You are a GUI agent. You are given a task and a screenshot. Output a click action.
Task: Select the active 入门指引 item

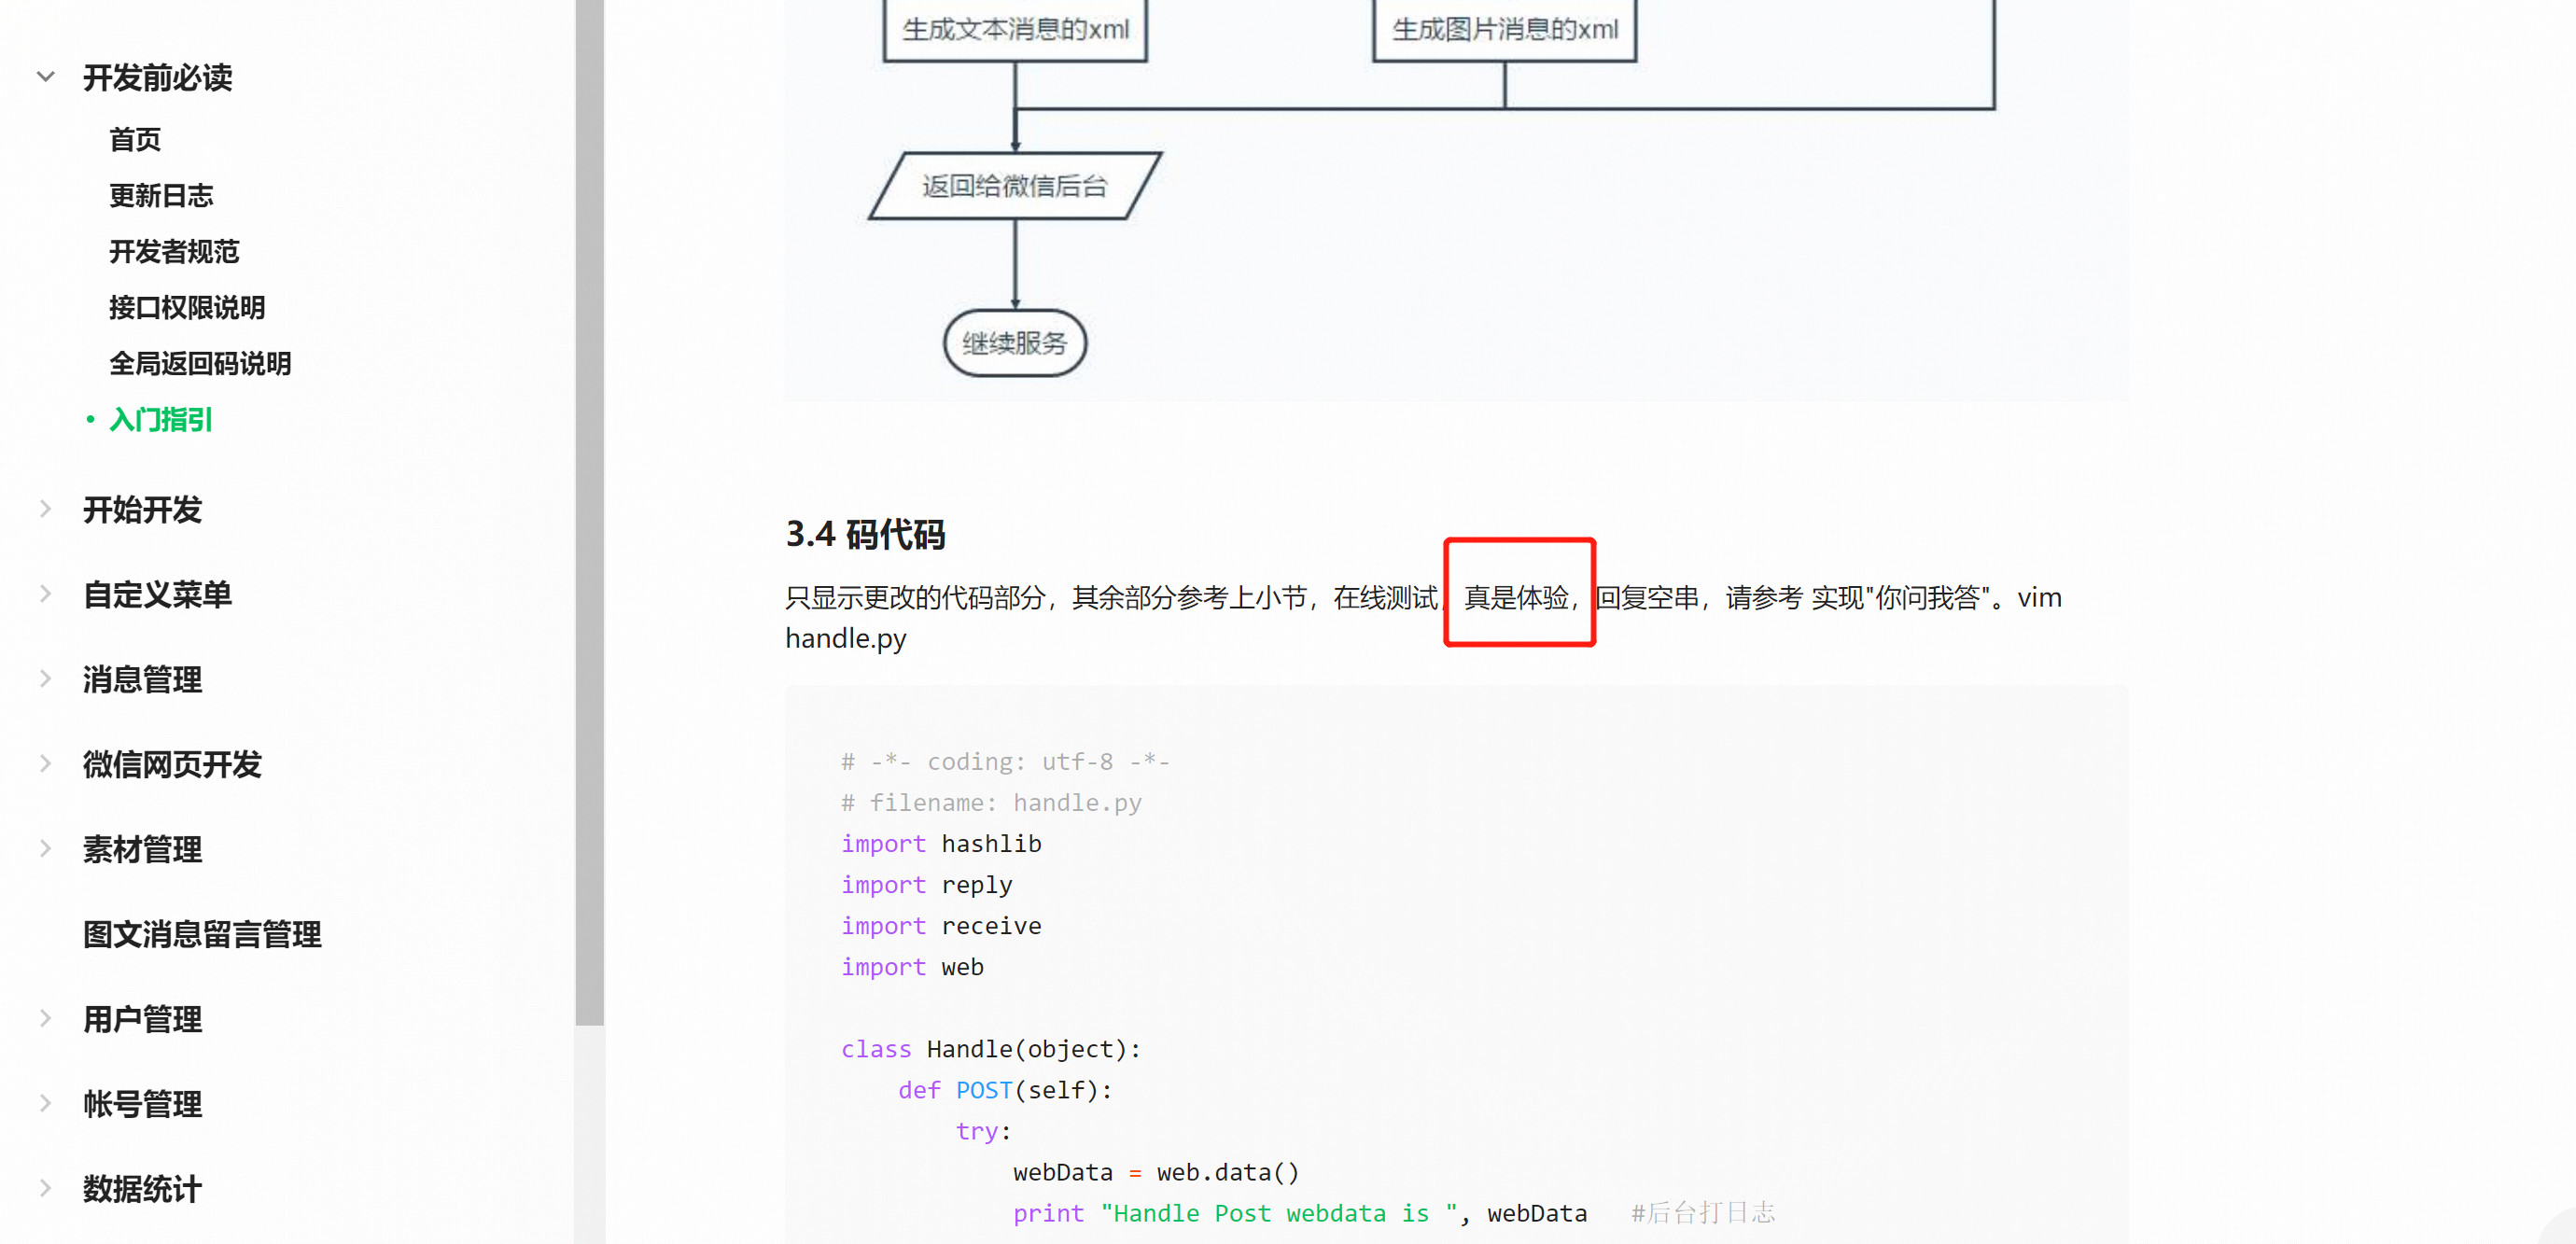161,420
